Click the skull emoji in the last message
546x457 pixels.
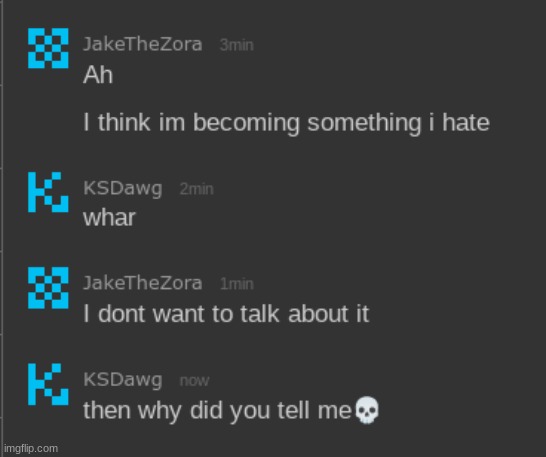click(x=367, y=410)
